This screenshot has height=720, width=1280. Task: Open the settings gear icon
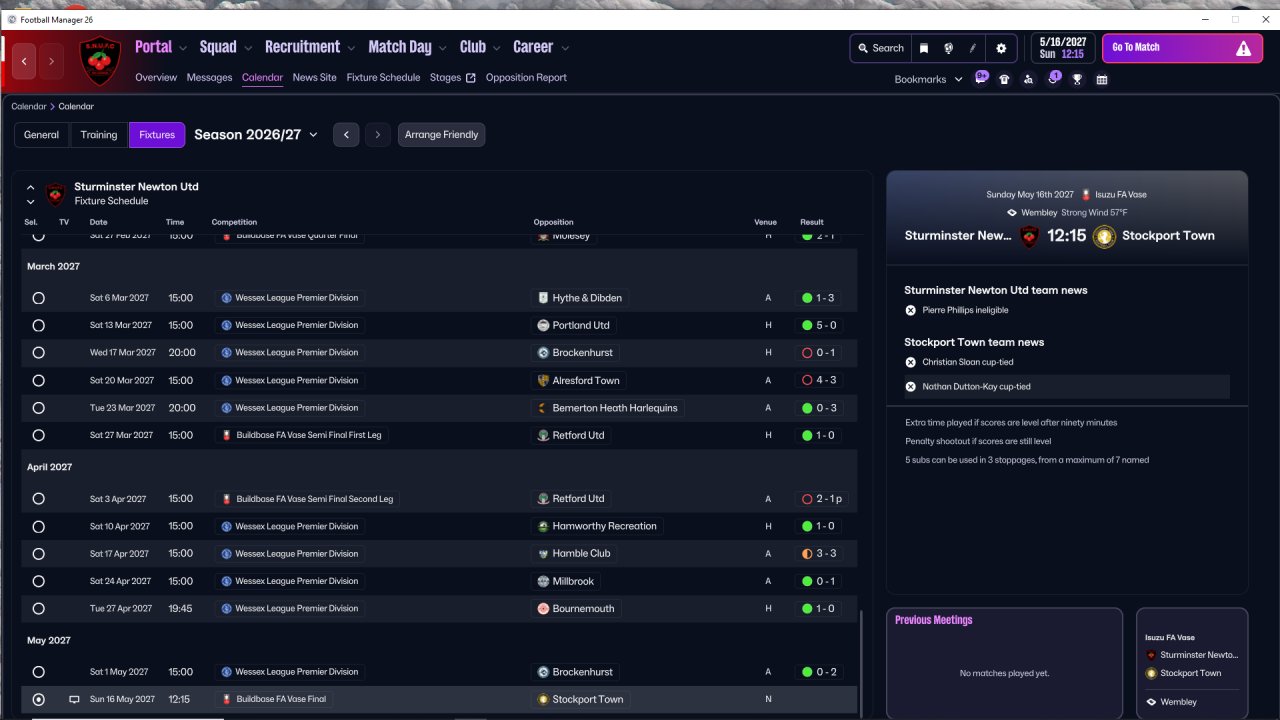click(x=1001, y=48)
